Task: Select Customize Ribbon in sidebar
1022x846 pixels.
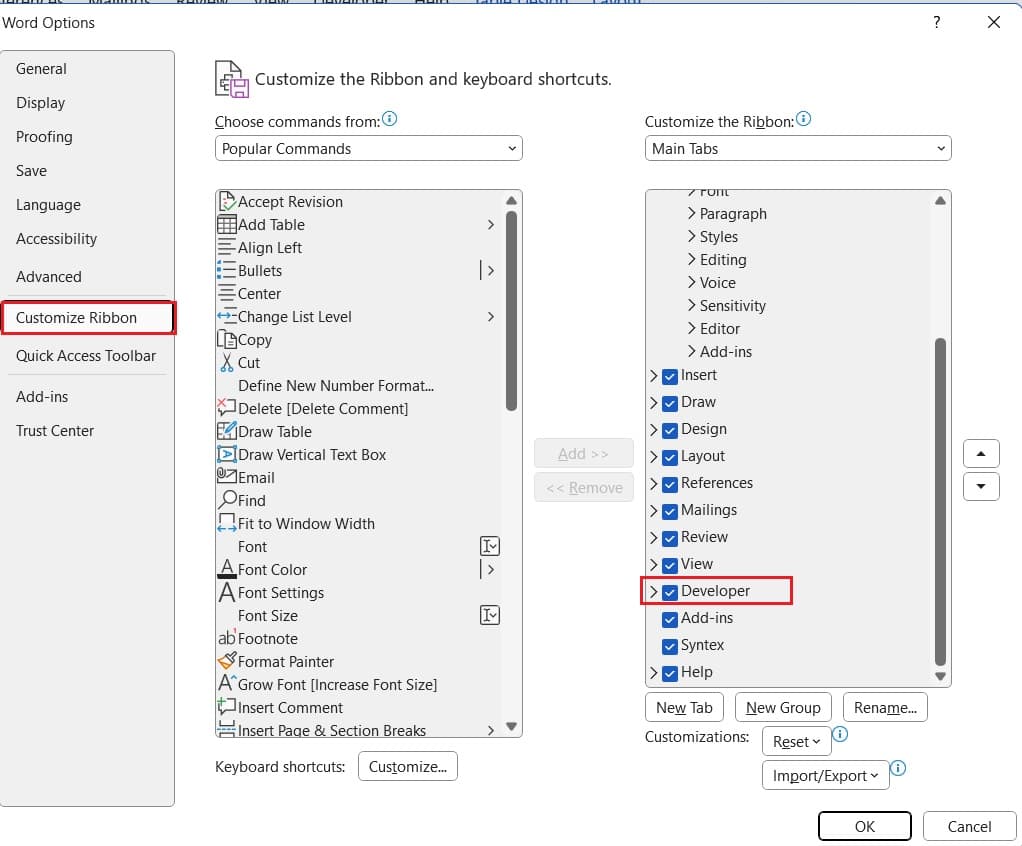Action: click(x=88, y=317)
